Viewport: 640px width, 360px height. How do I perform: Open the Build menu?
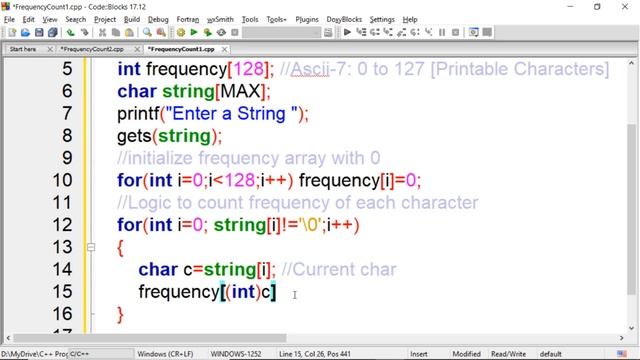[132, 19]
